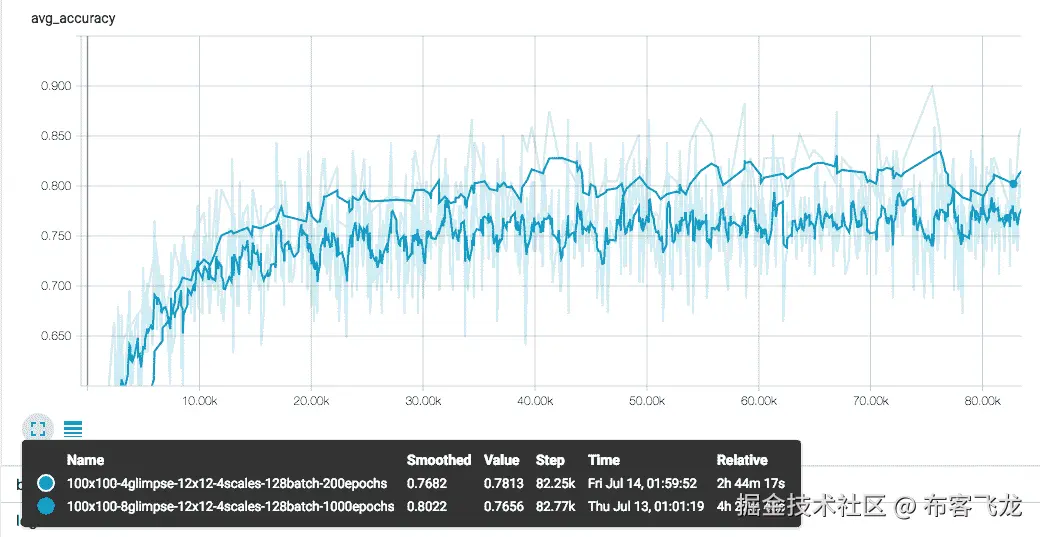Click time Fri Jul 14, 01:59:52
Viewport: 1040px width, 537px height.
pos(642,483)
